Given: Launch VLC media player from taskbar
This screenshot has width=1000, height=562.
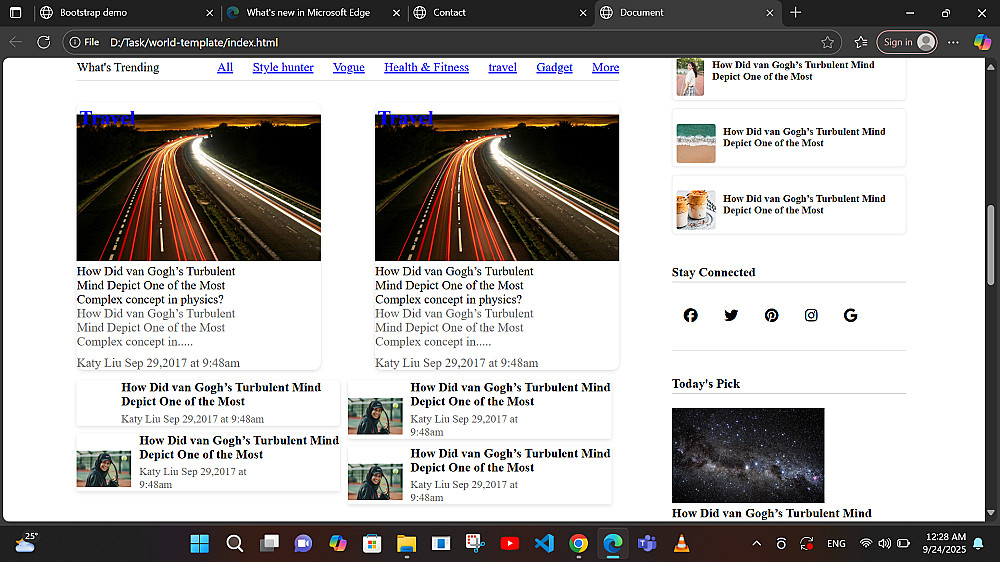Looking at the screenshot, I should [682, 544].
